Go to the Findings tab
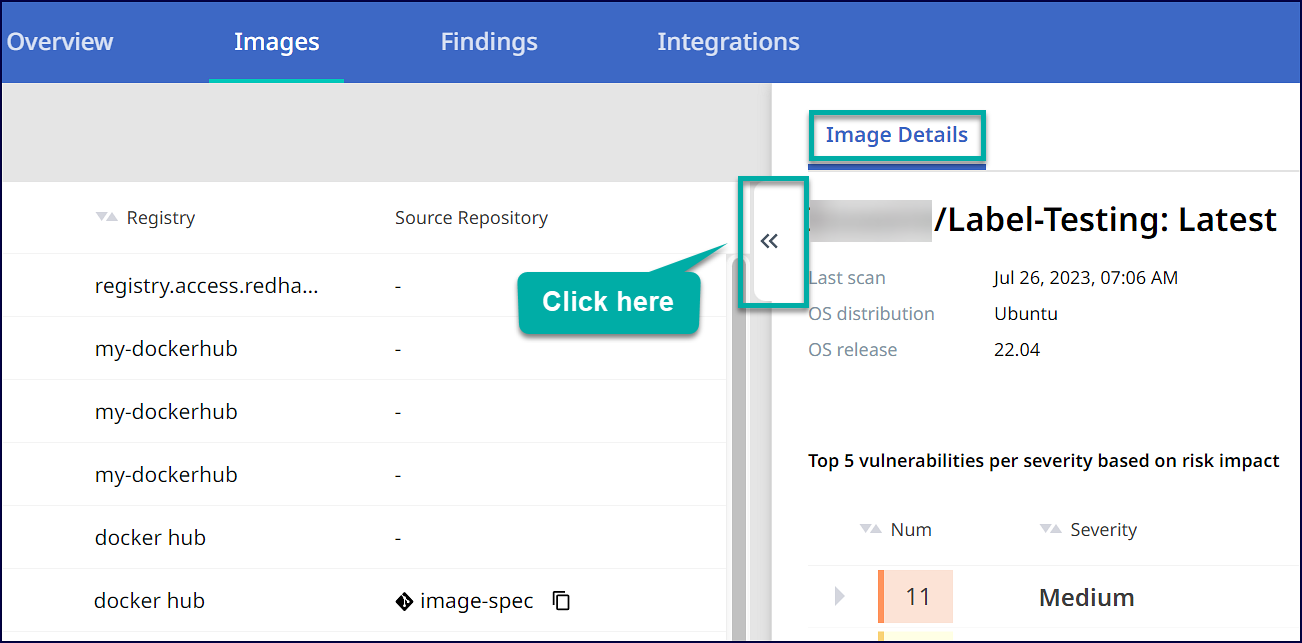 click(x=489, y=42)
